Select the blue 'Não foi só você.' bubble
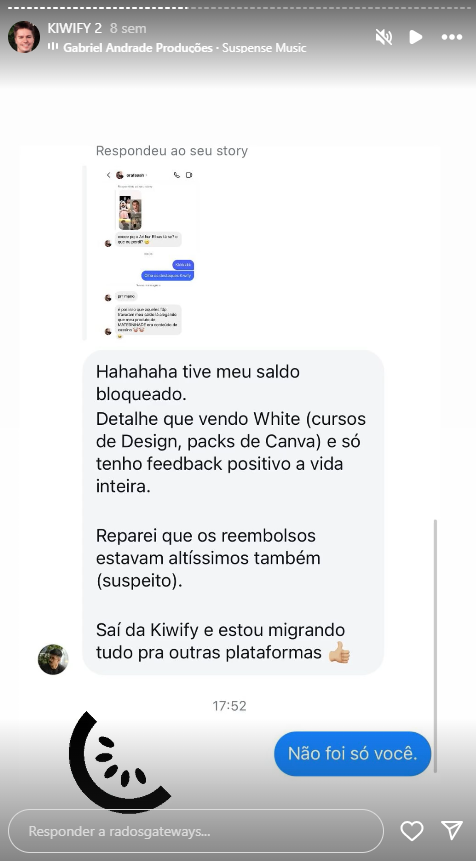476x861 pixels. [352, 753]
